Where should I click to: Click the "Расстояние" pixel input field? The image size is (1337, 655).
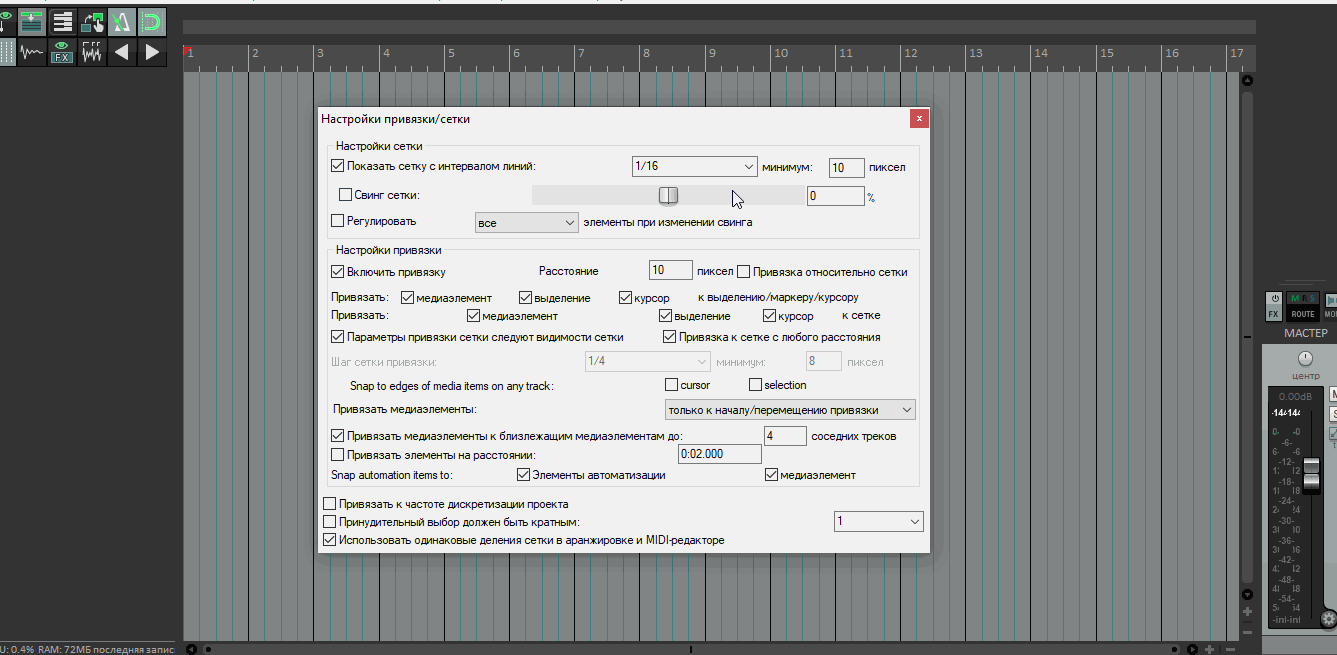click(x=670, y=270)
